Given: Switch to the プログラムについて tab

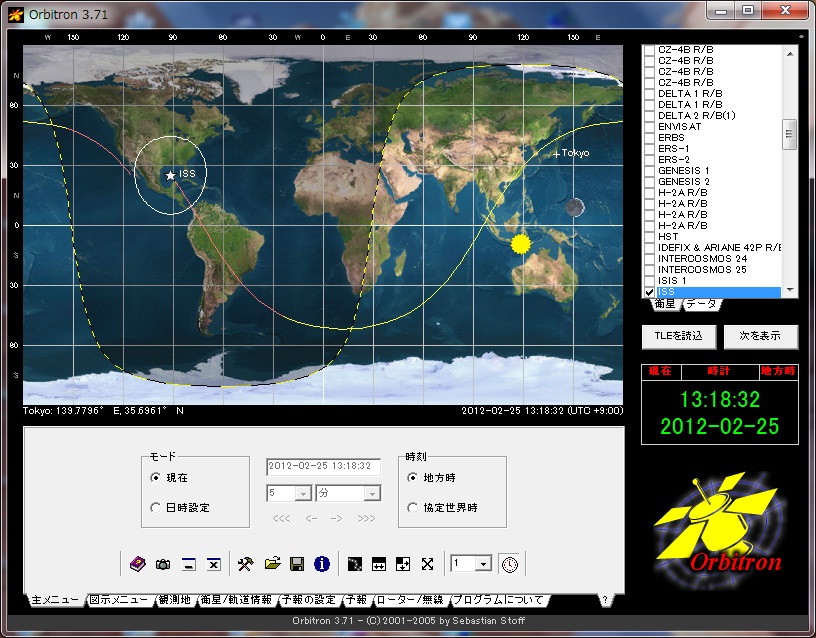Looking at the screenshot, I should coord(499,600).
